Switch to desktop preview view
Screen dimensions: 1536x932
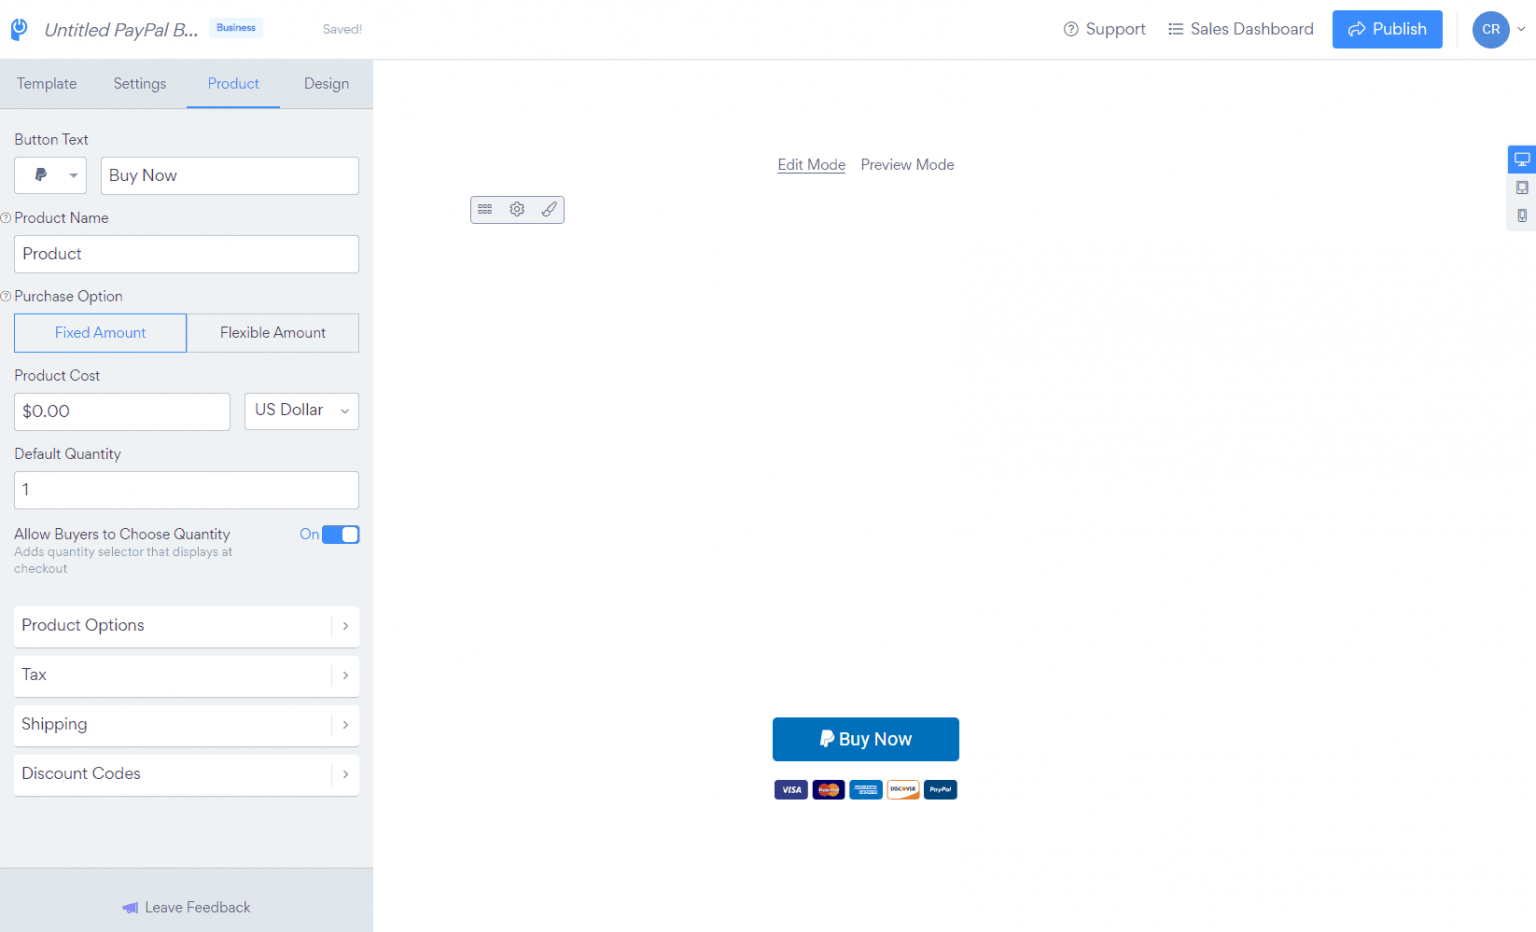tap(1521, 159)
